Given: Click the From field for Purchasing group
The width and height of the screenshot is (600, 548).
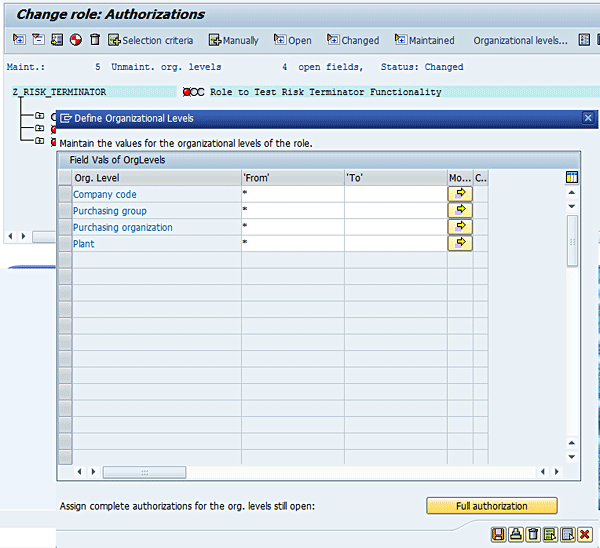Looking at the screenshot, I should coord(293,210).
